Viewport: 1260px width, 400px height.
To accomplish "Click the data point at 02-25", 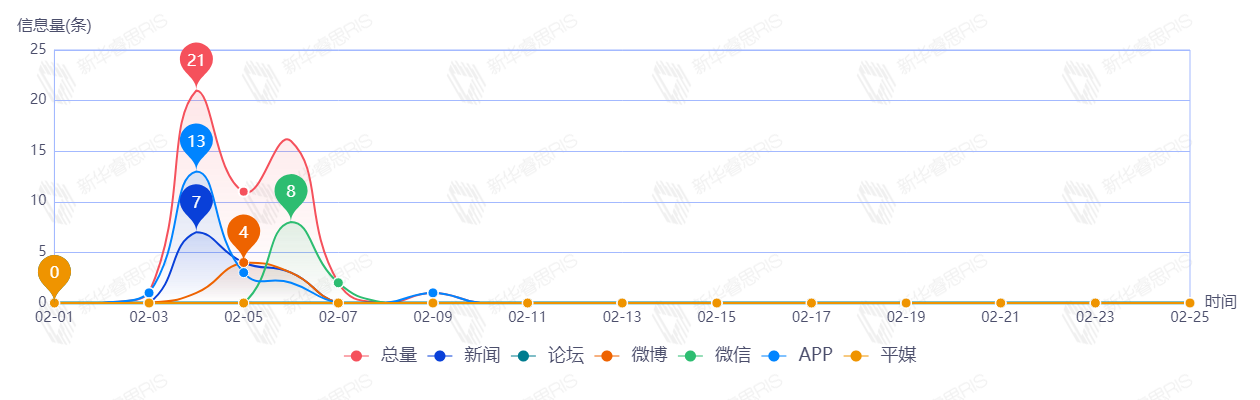I will pos(1190,303).
